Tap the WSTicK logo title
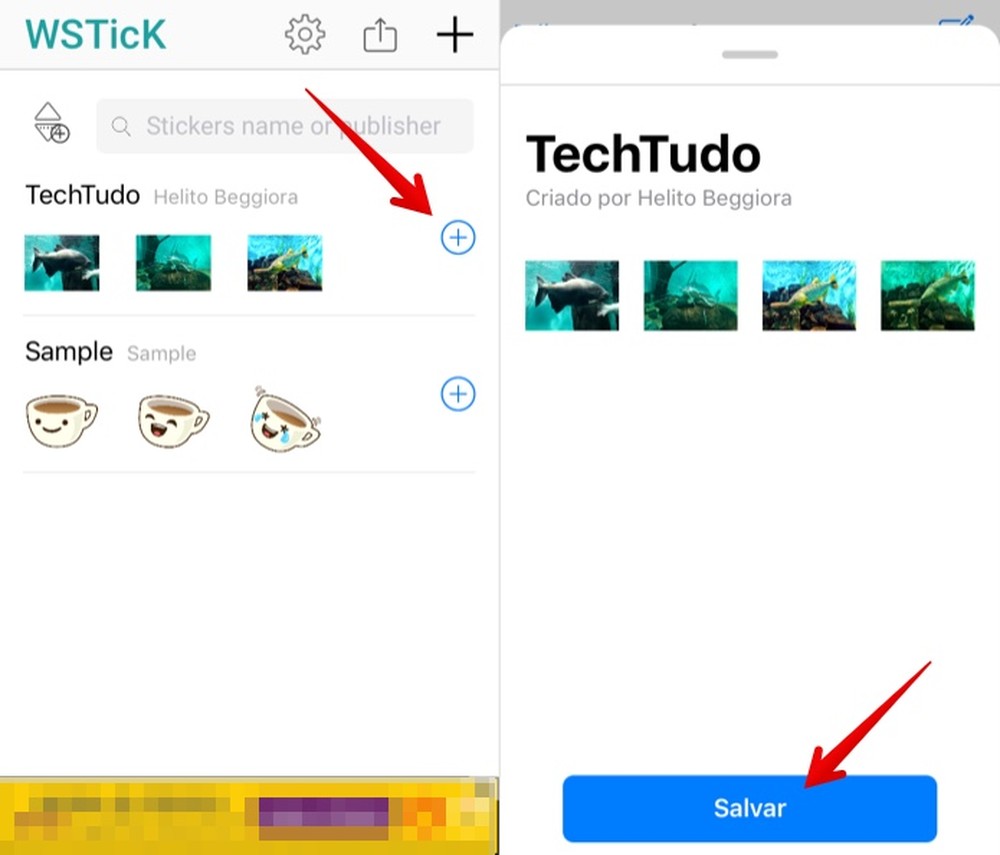 coord(96,34)
